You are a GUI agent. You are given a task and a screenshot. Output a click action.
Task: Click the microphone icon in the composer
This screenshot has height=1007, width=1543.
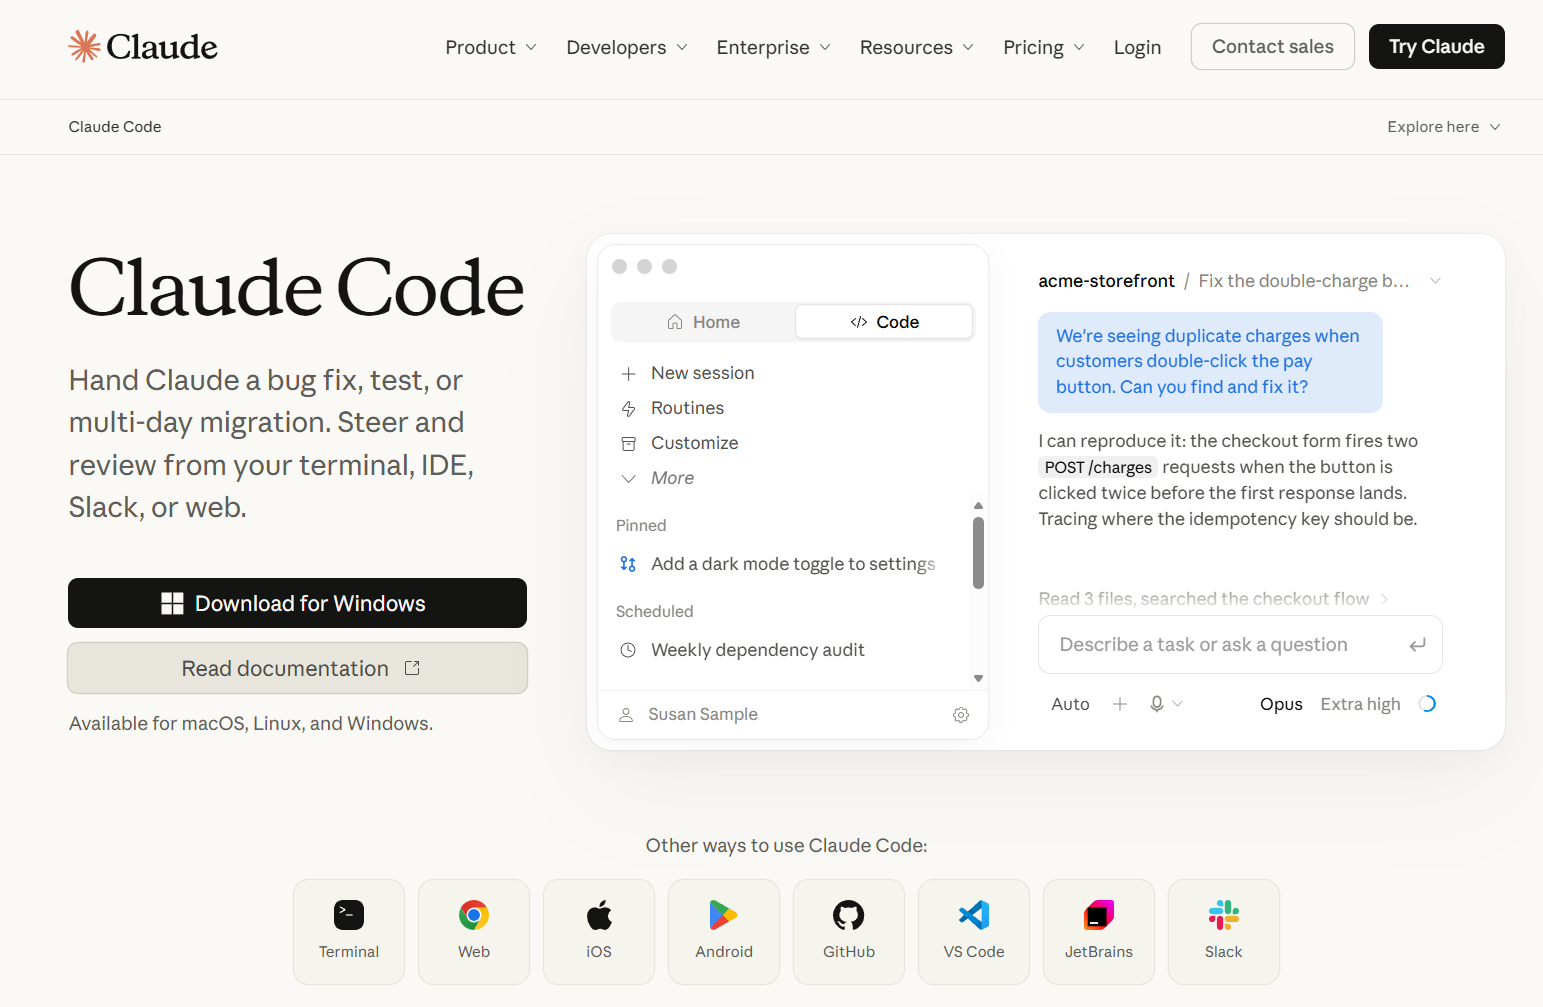tap(1157, 704)
